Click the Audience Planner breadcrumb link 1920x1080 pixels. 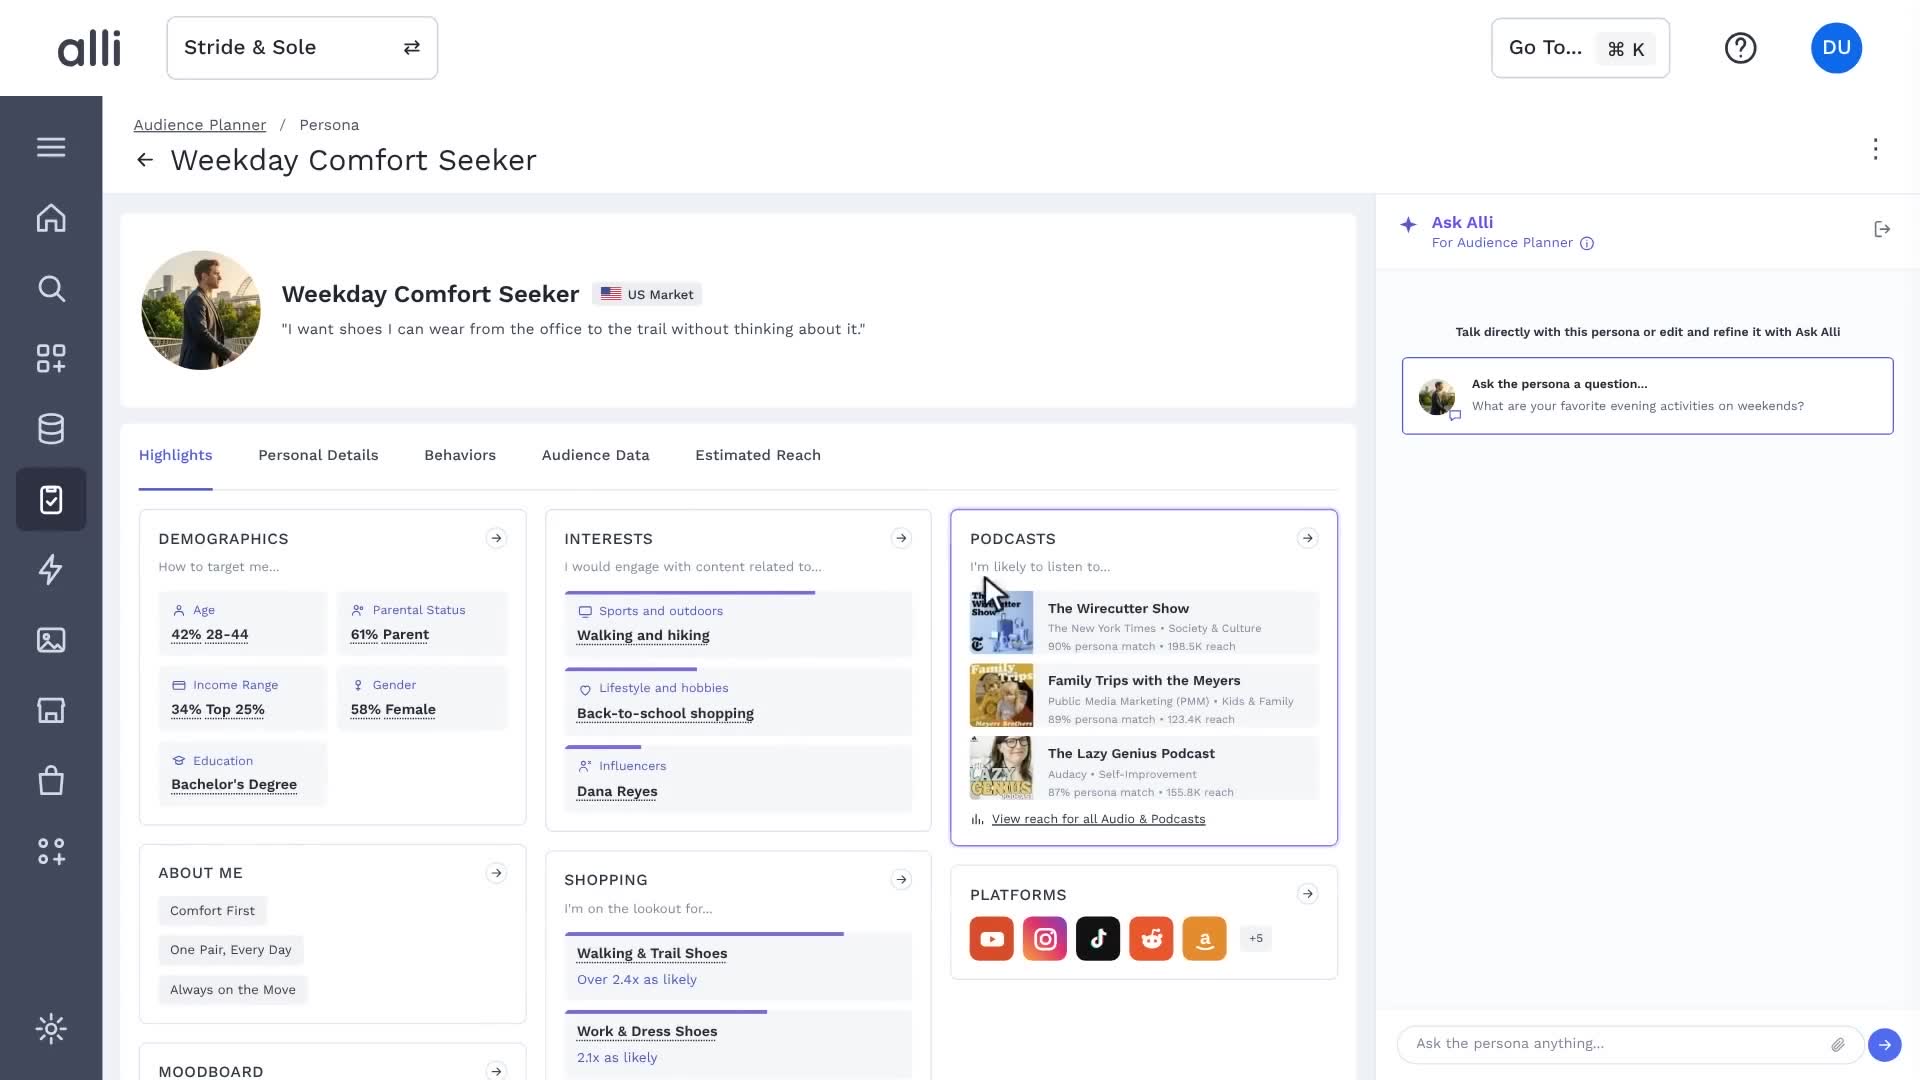[x=200, y=125]
